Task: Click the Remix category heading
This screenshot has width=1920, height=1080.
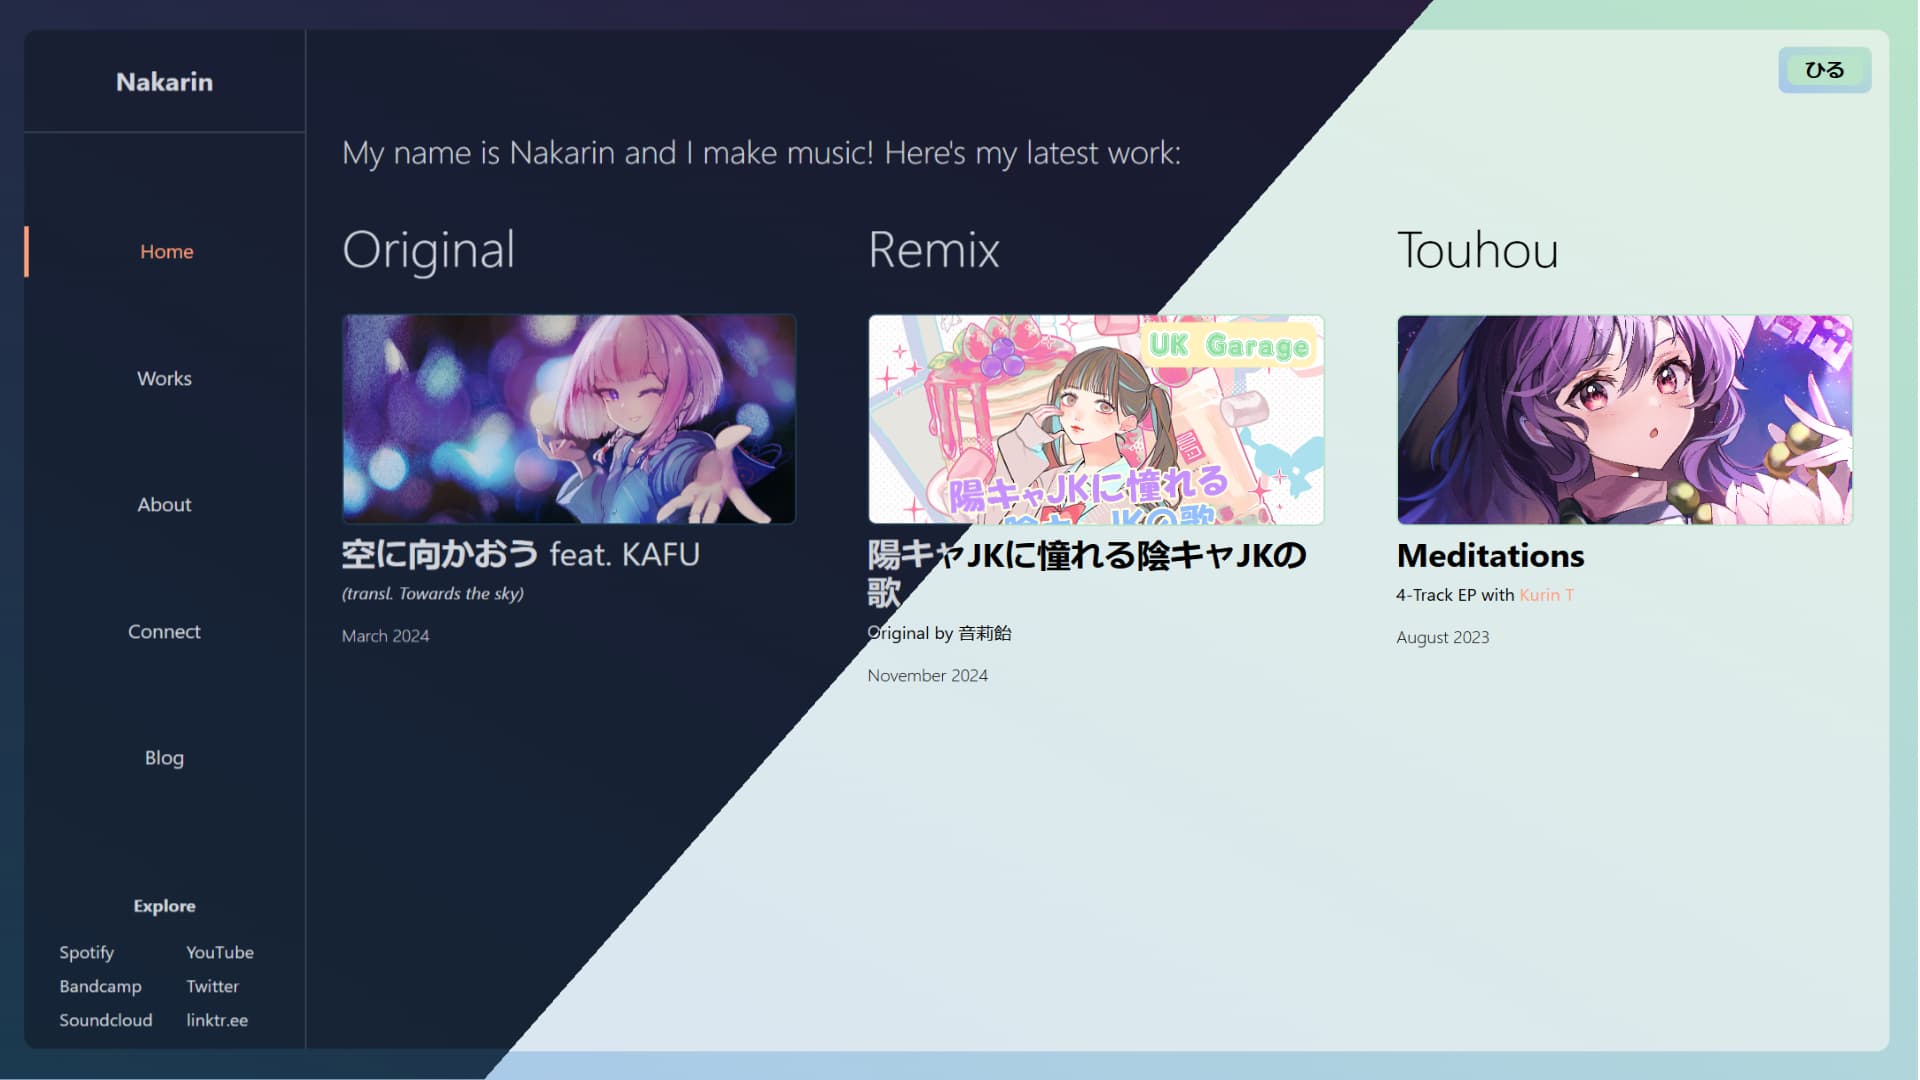Action: point(934,250)
